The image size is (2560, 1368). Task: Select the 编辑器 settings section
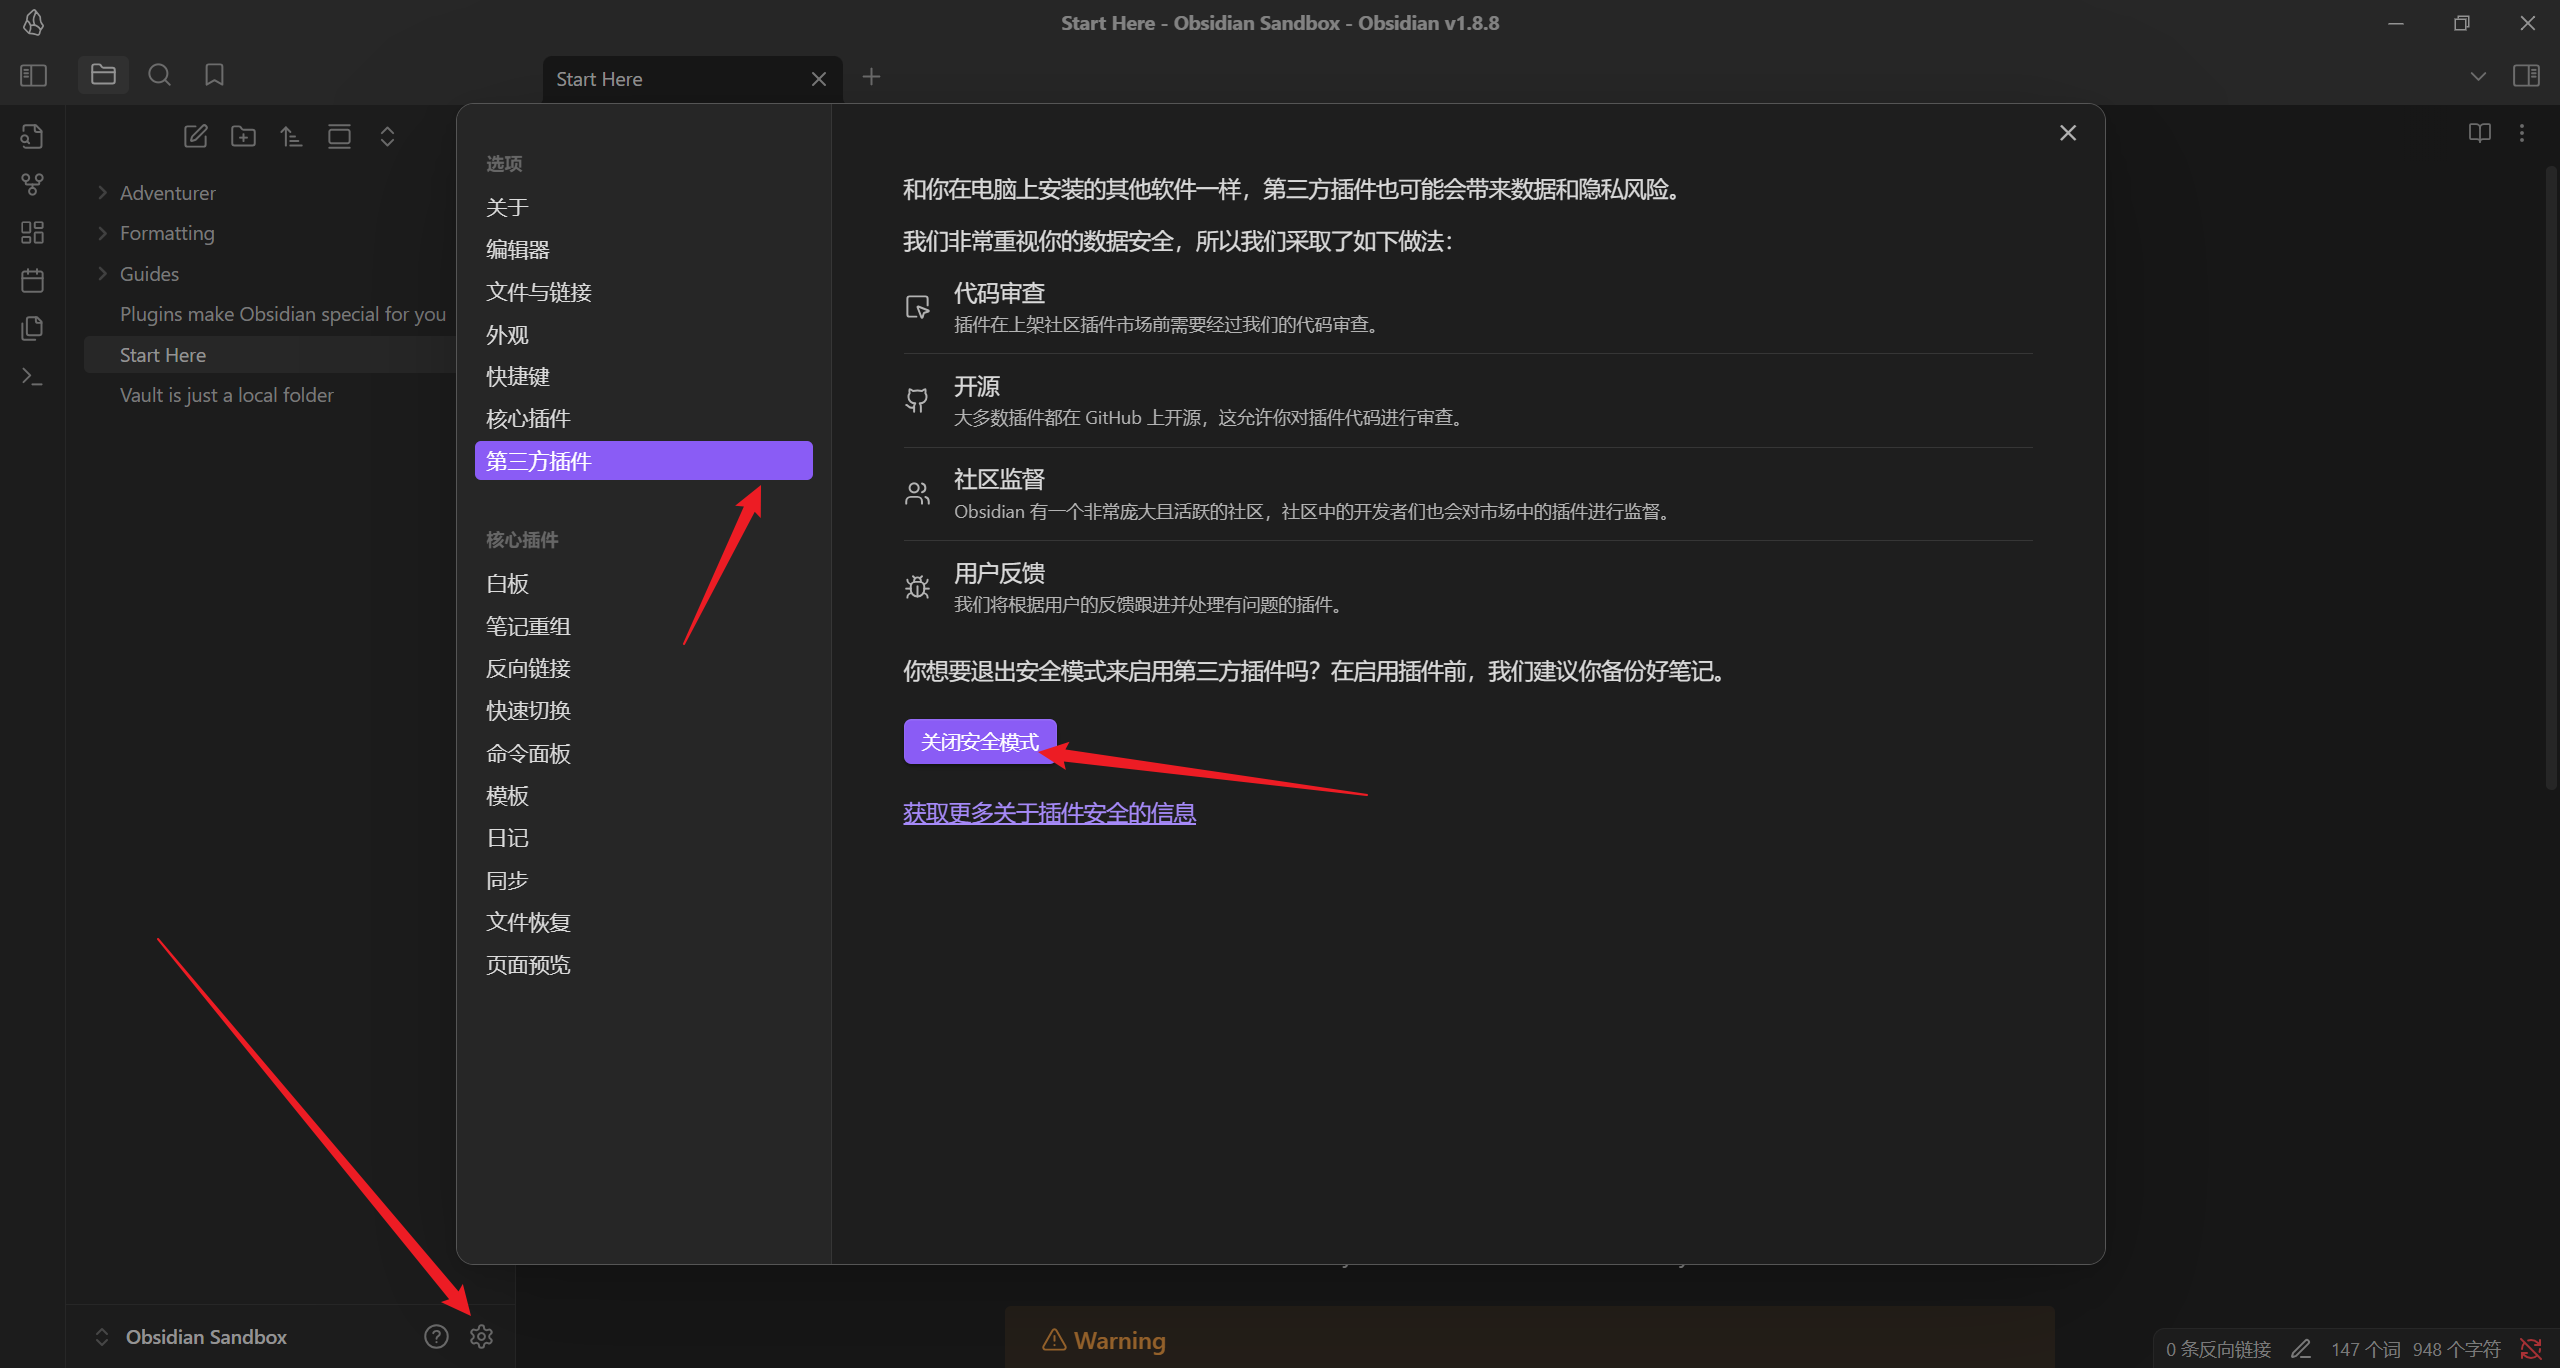(643, 250)
